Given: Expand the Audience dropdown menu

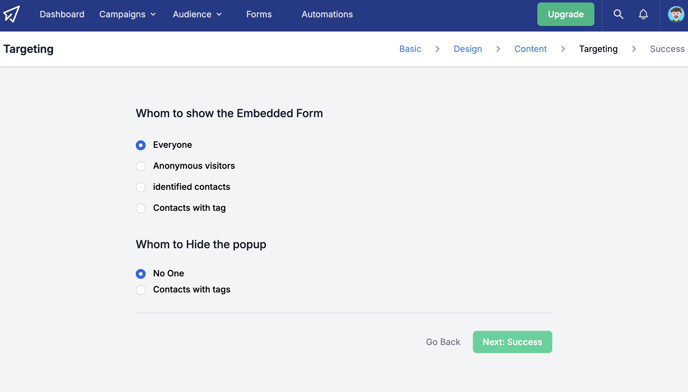Looking at the screenshot, I should click(197, 14).
